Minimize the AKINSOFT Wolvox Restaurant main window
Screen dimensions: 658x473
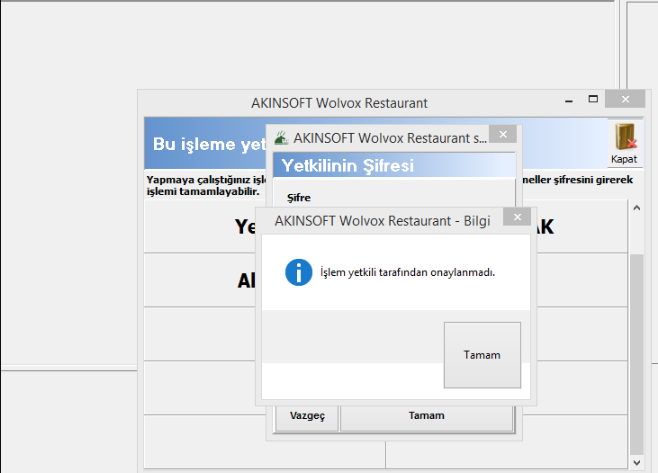[x=569, y=100]
